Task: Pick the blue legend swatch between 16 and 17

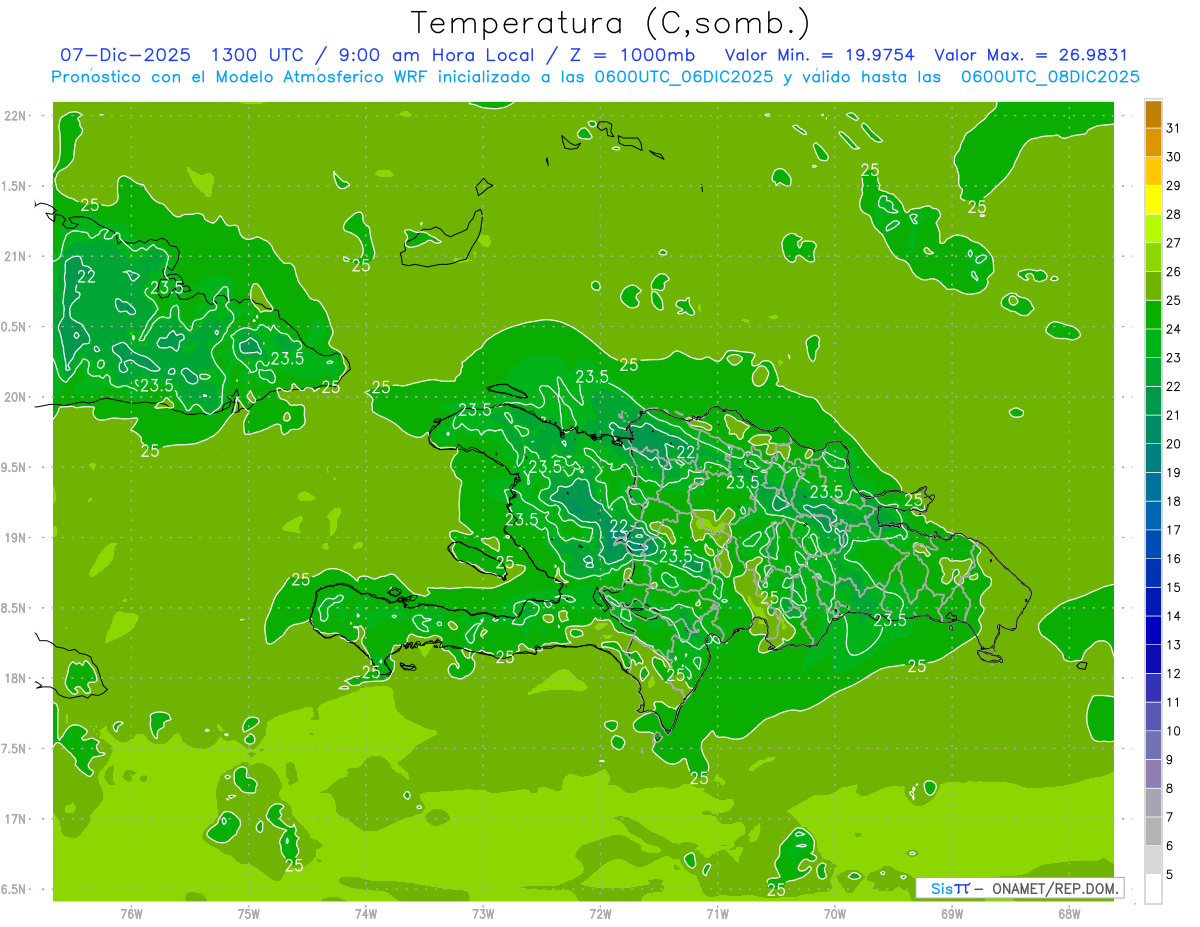Action: pyautogui.click(x=1153, y=545)
